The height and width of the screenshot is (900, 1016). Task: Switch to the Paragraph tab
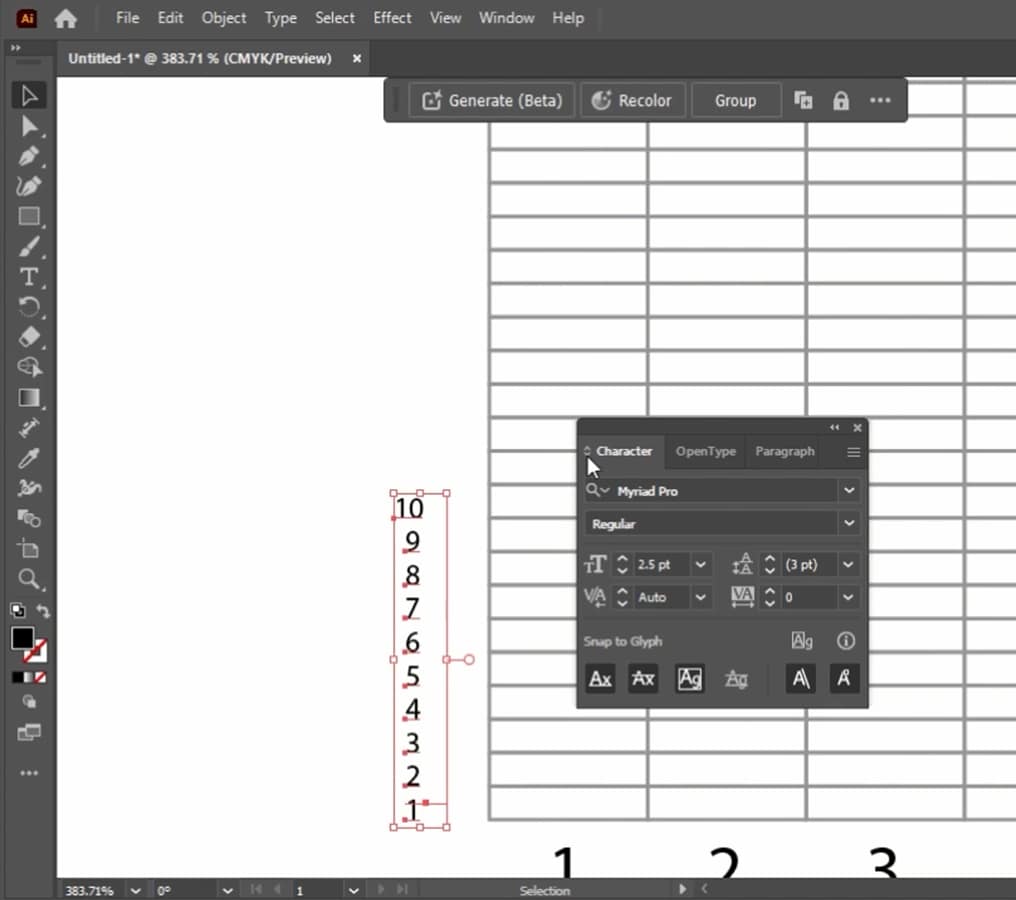point(784,452)
